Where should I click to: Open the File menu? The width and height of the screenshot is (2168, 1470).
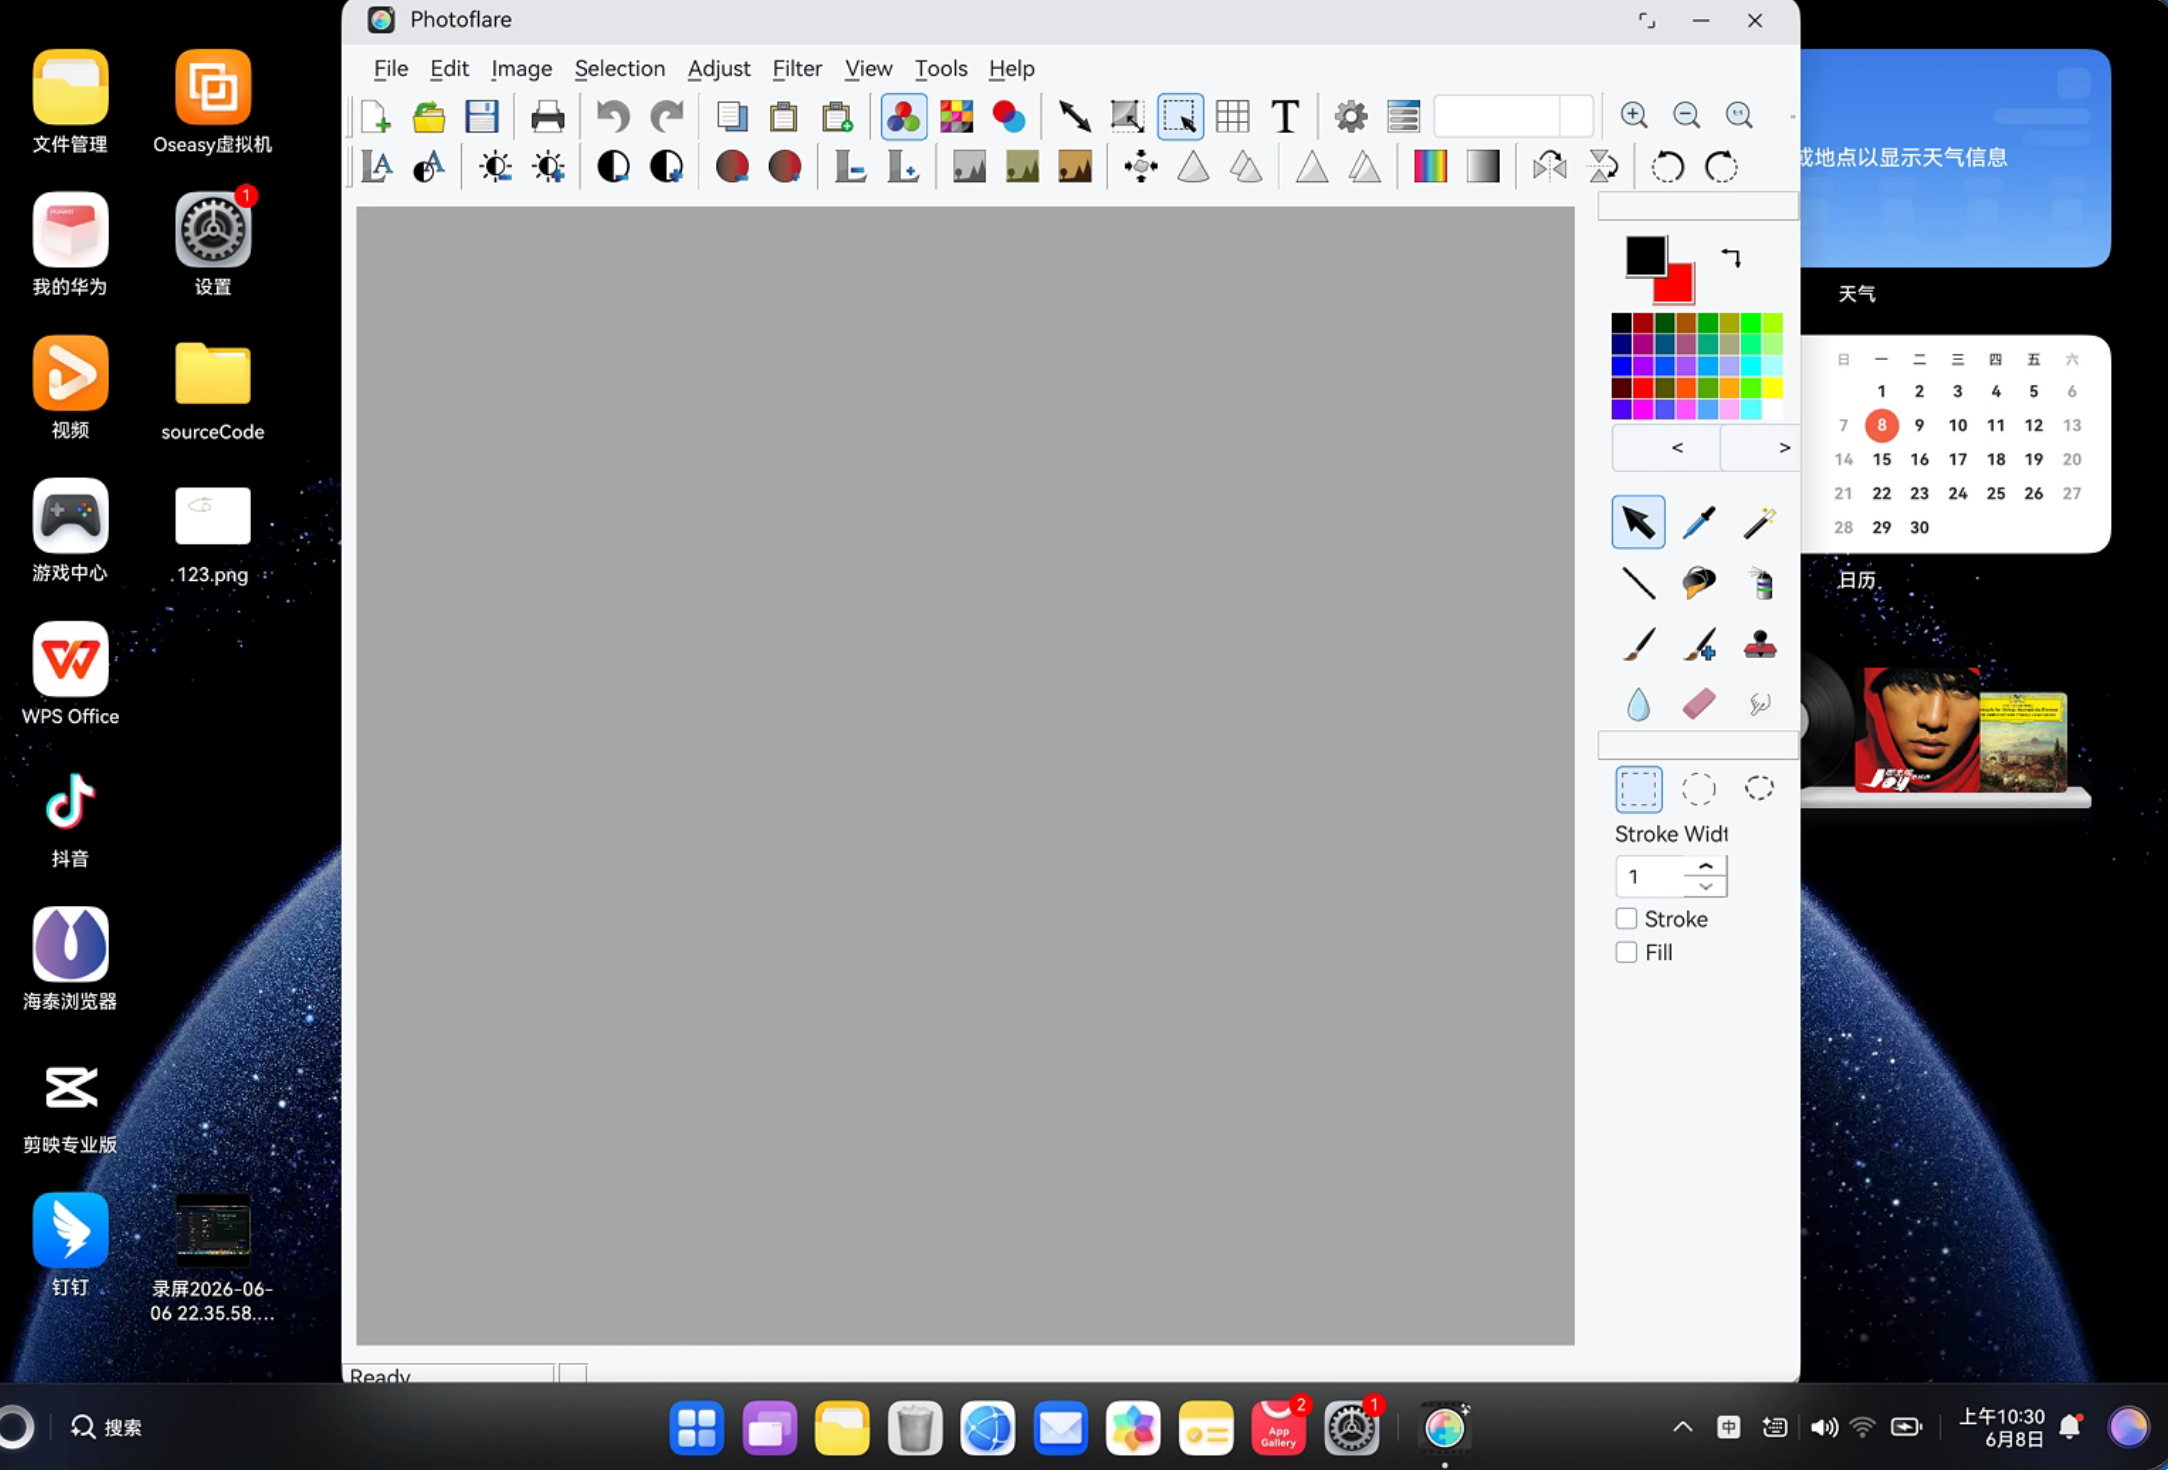[x=390, y=69]
